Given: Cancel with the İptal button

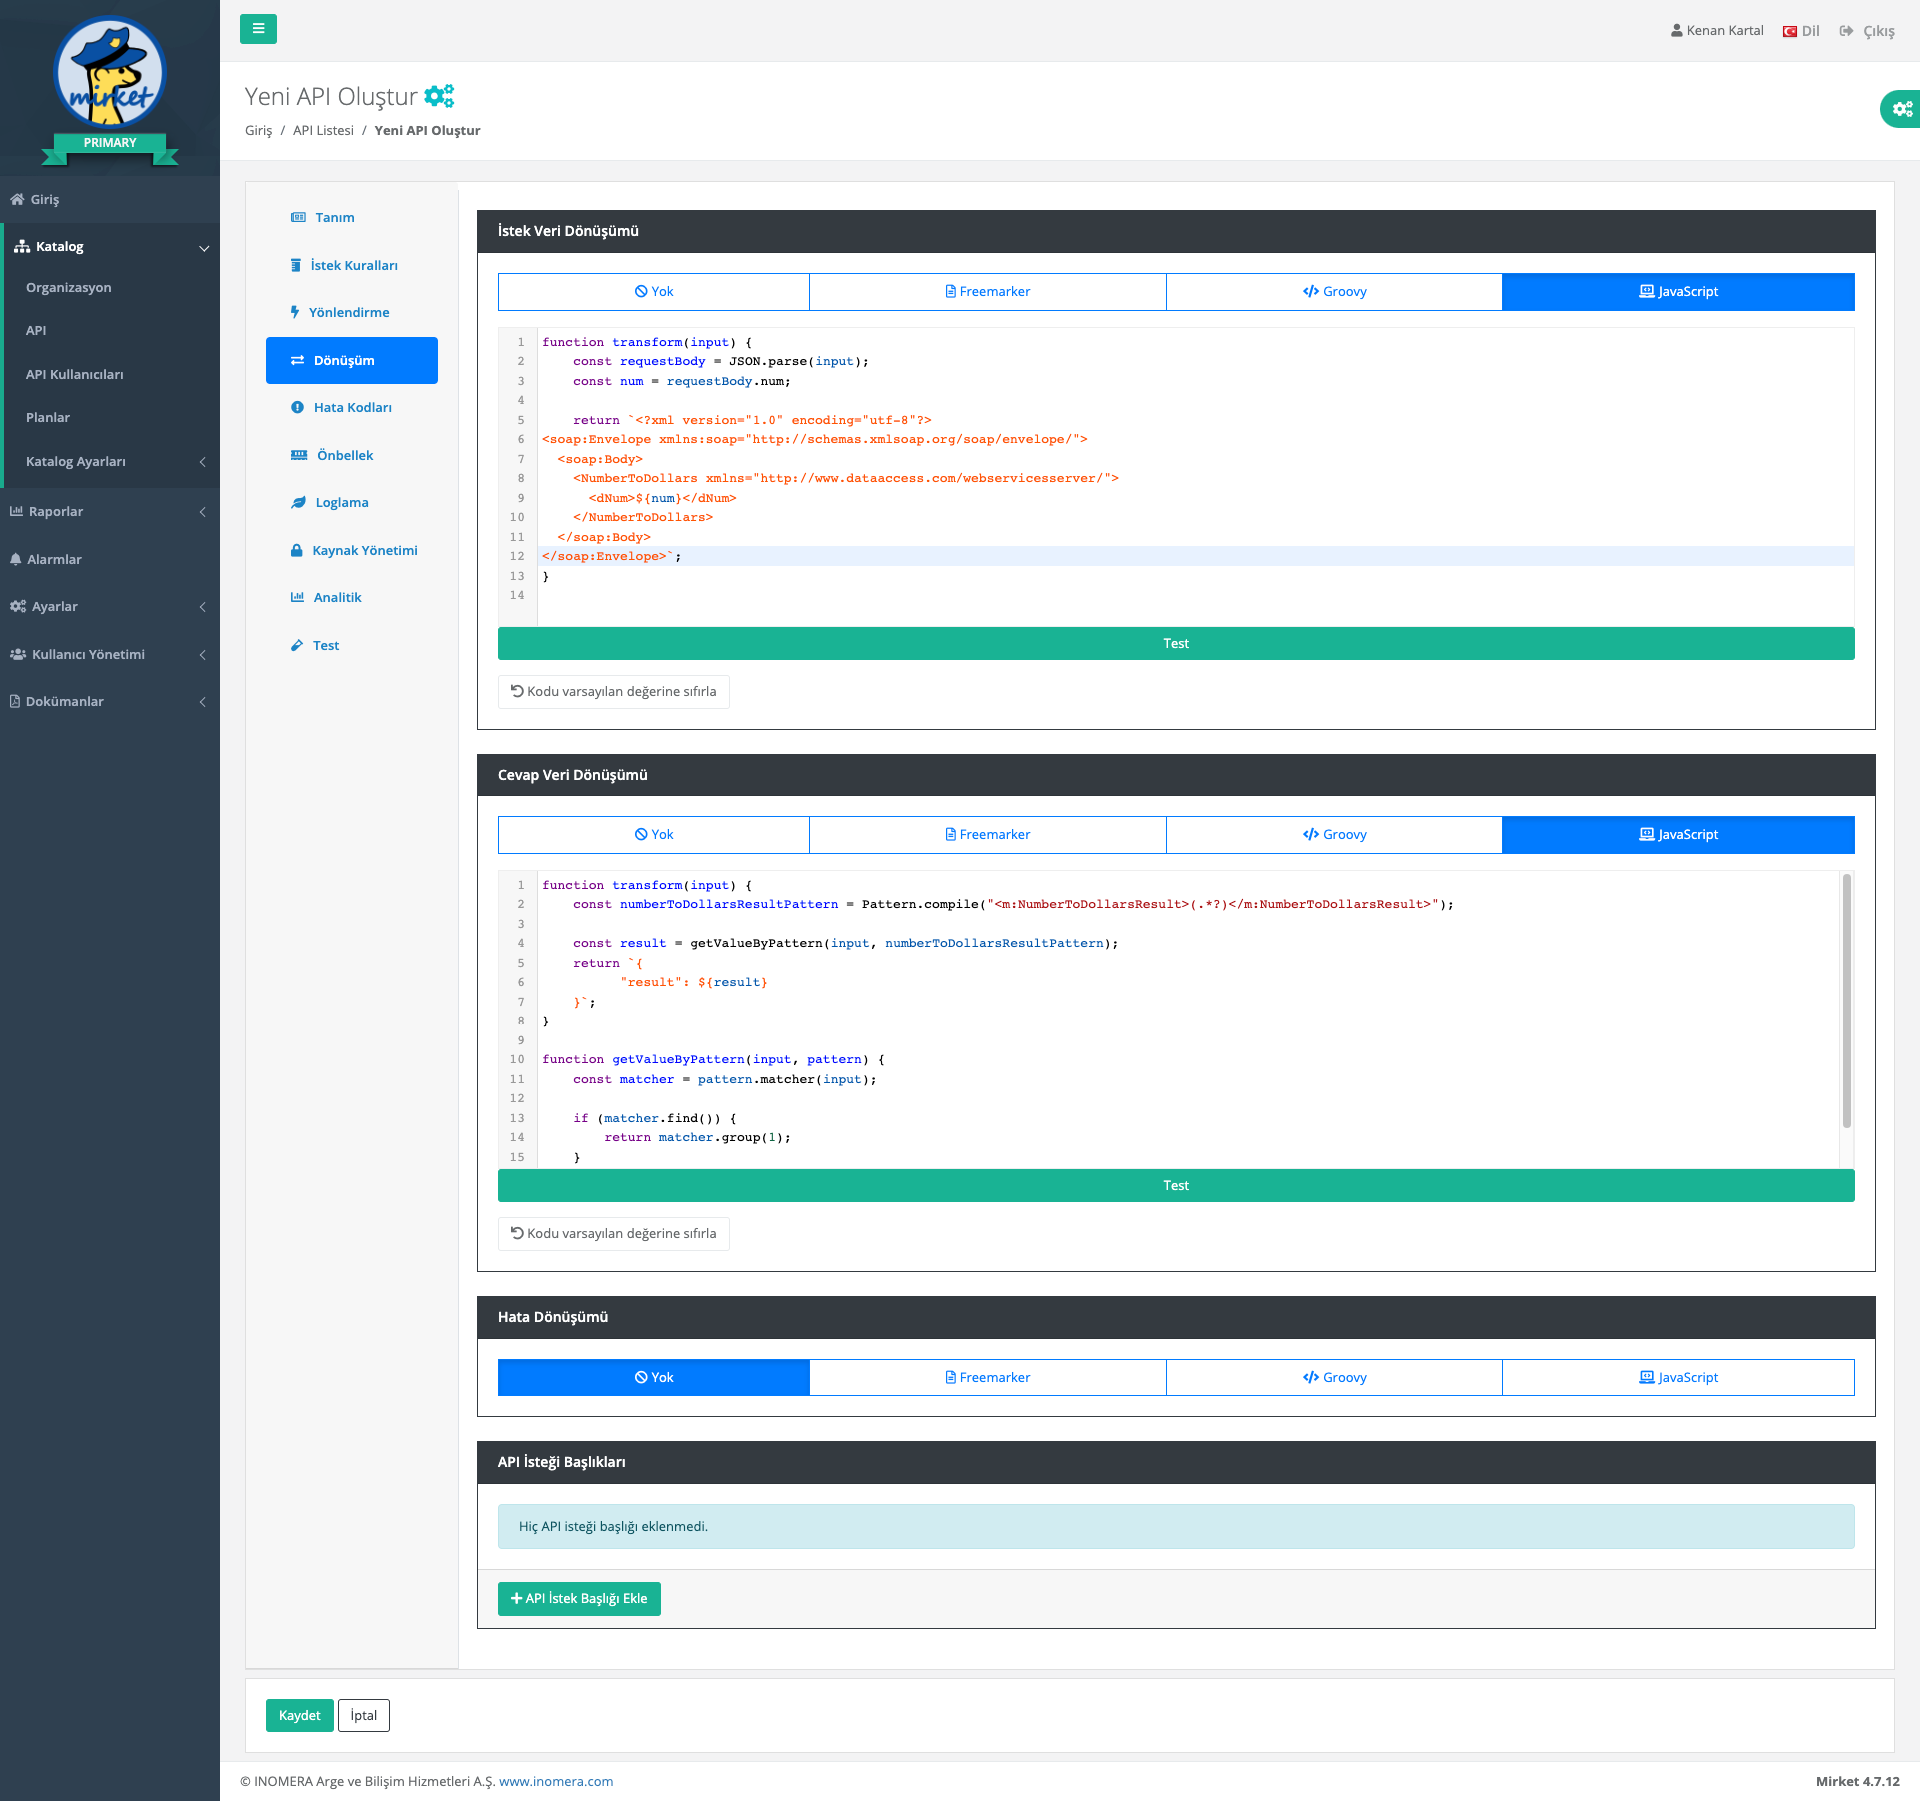Looking at the screenshot, I should pos(364,1715).
